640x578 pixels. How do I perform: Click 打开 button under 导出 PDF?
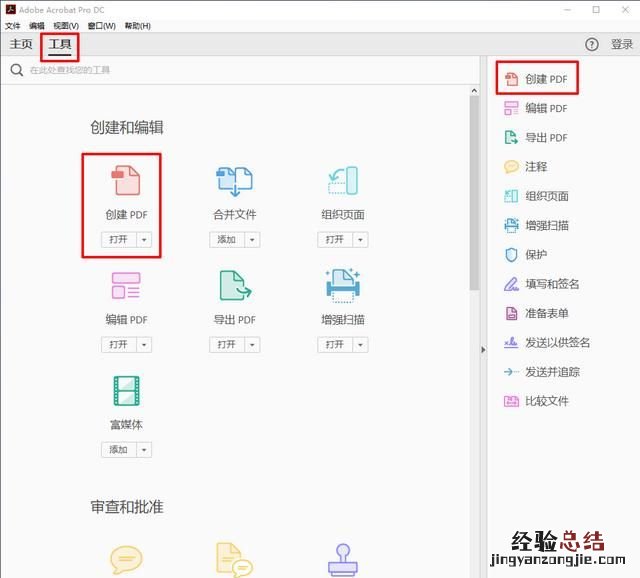(227, 345)
